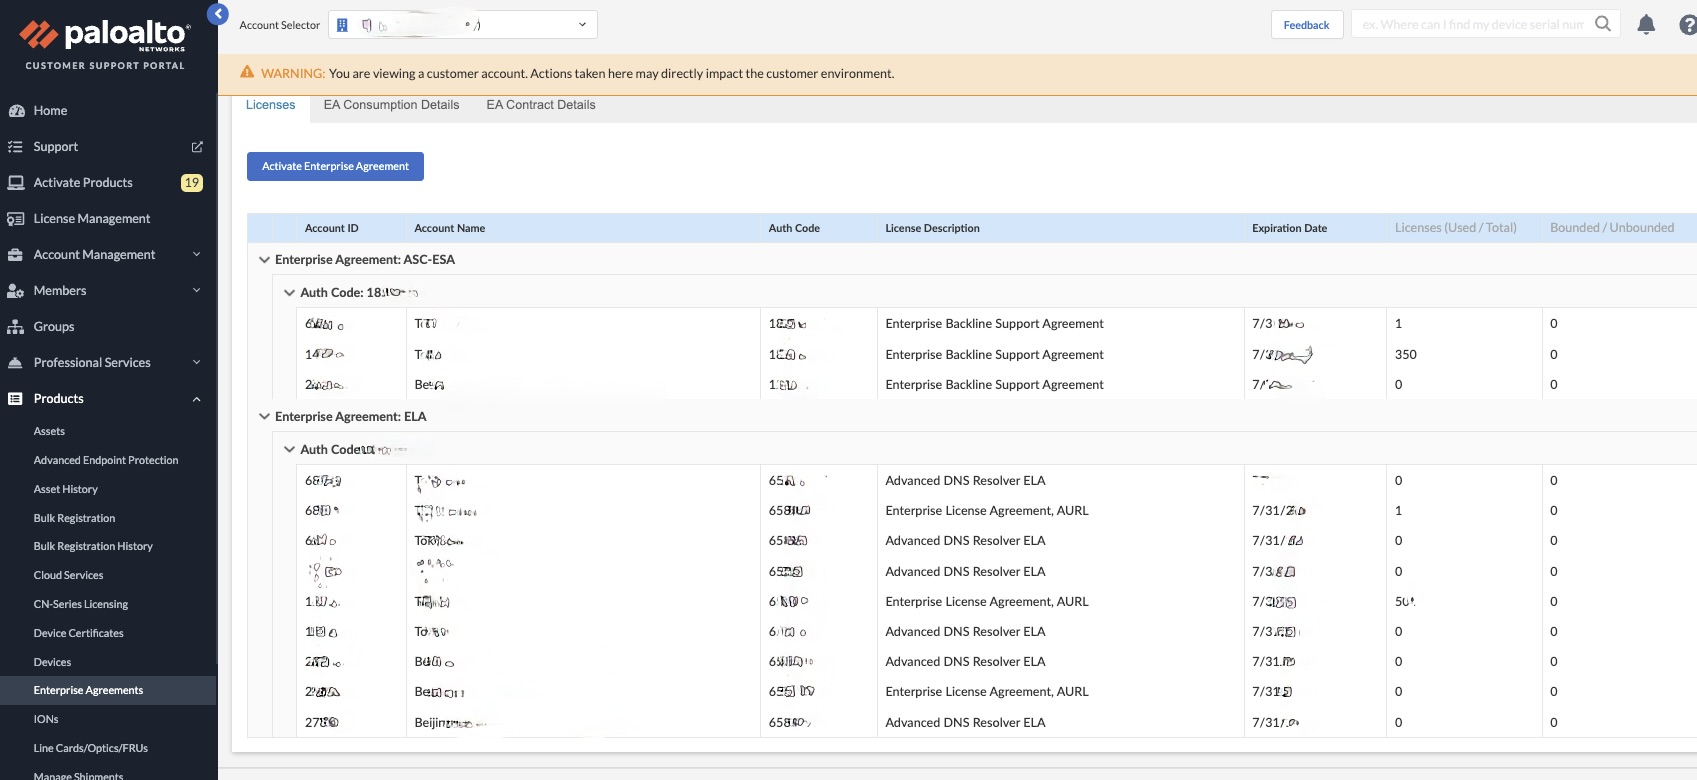
Task: Switch to EA Consumption Details tab
Action: click(x=391, y=105)
